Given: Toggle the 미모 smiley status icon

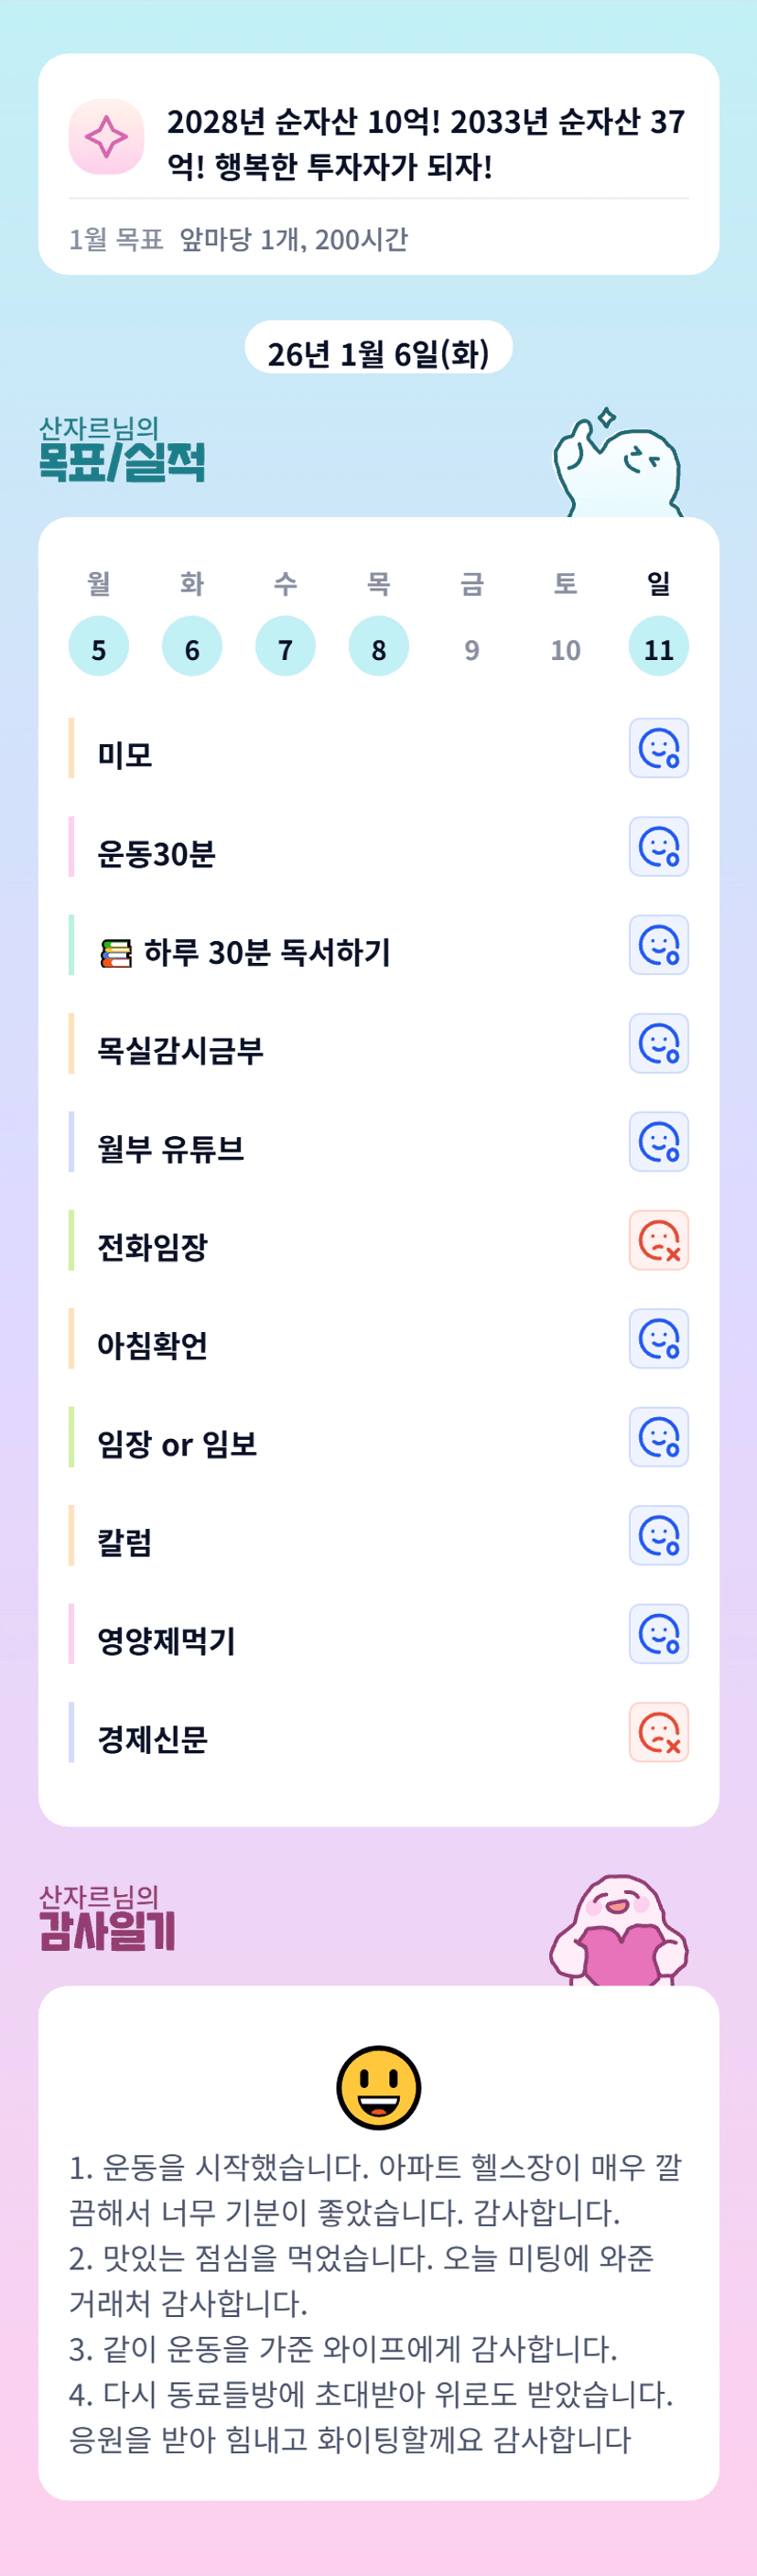Looking at the screenshot, I should click(x=658, y=748).
